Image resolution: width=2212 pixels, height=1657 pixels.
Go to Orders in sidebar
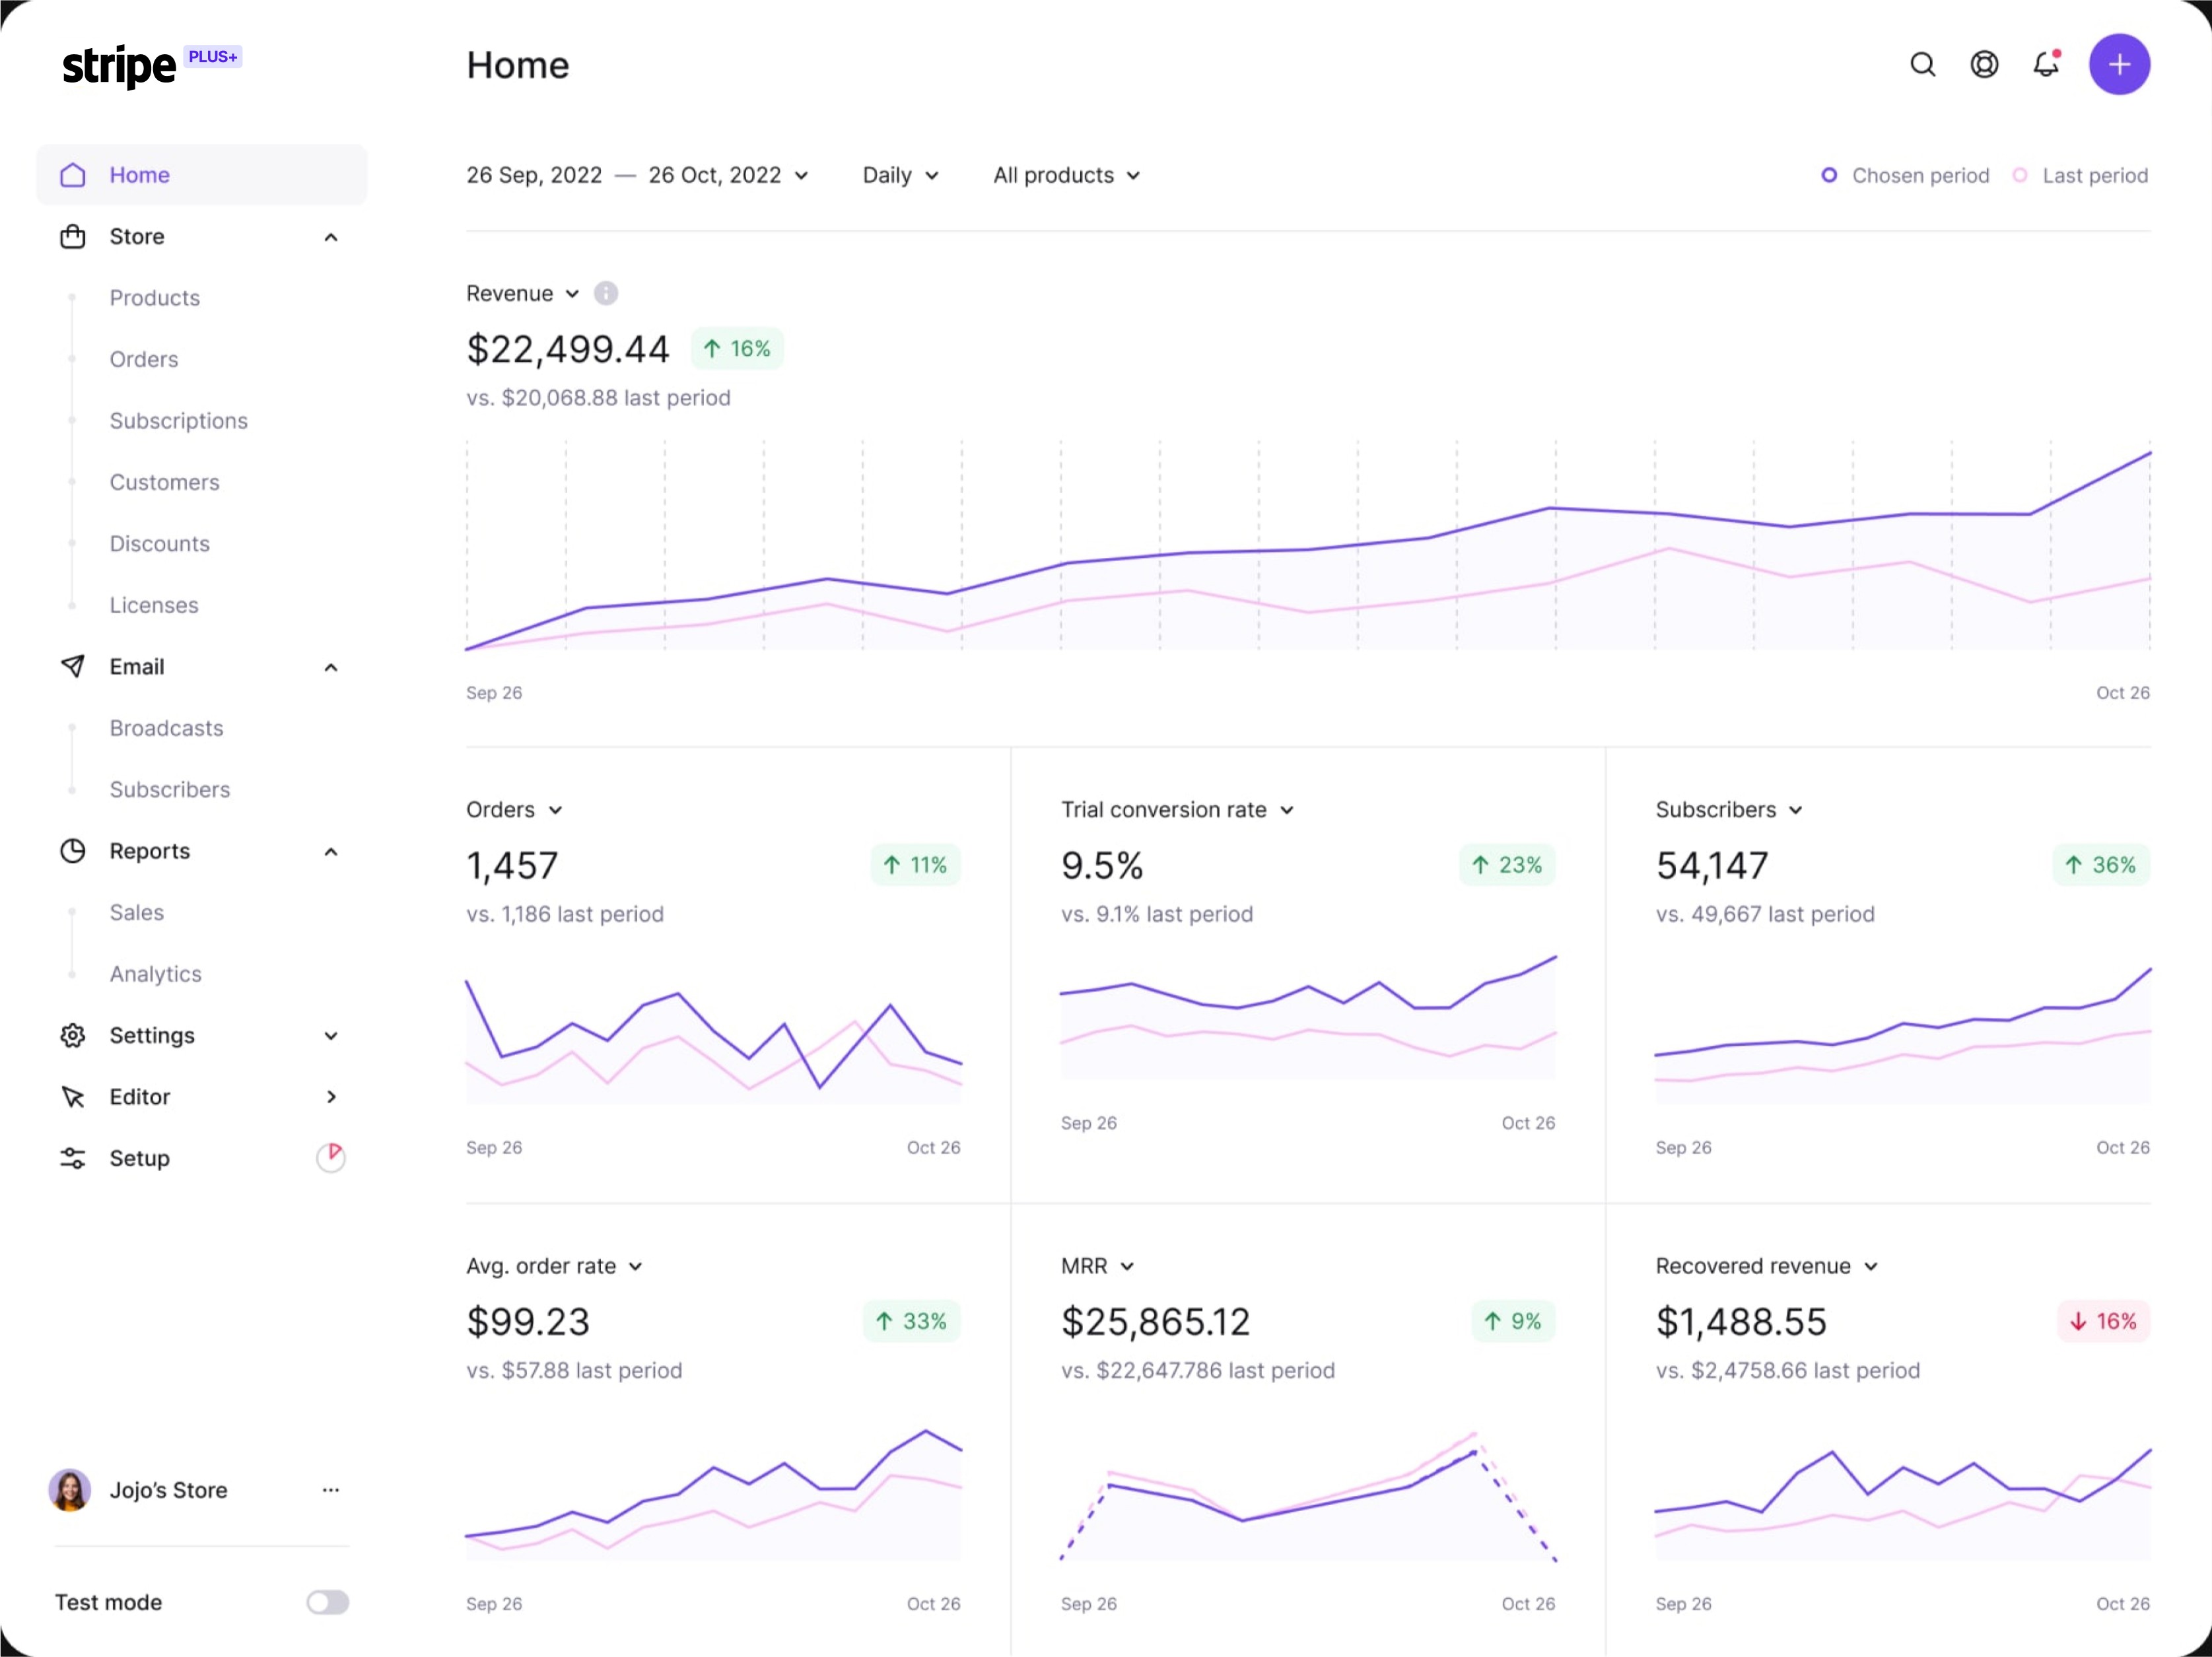point(144,359)
